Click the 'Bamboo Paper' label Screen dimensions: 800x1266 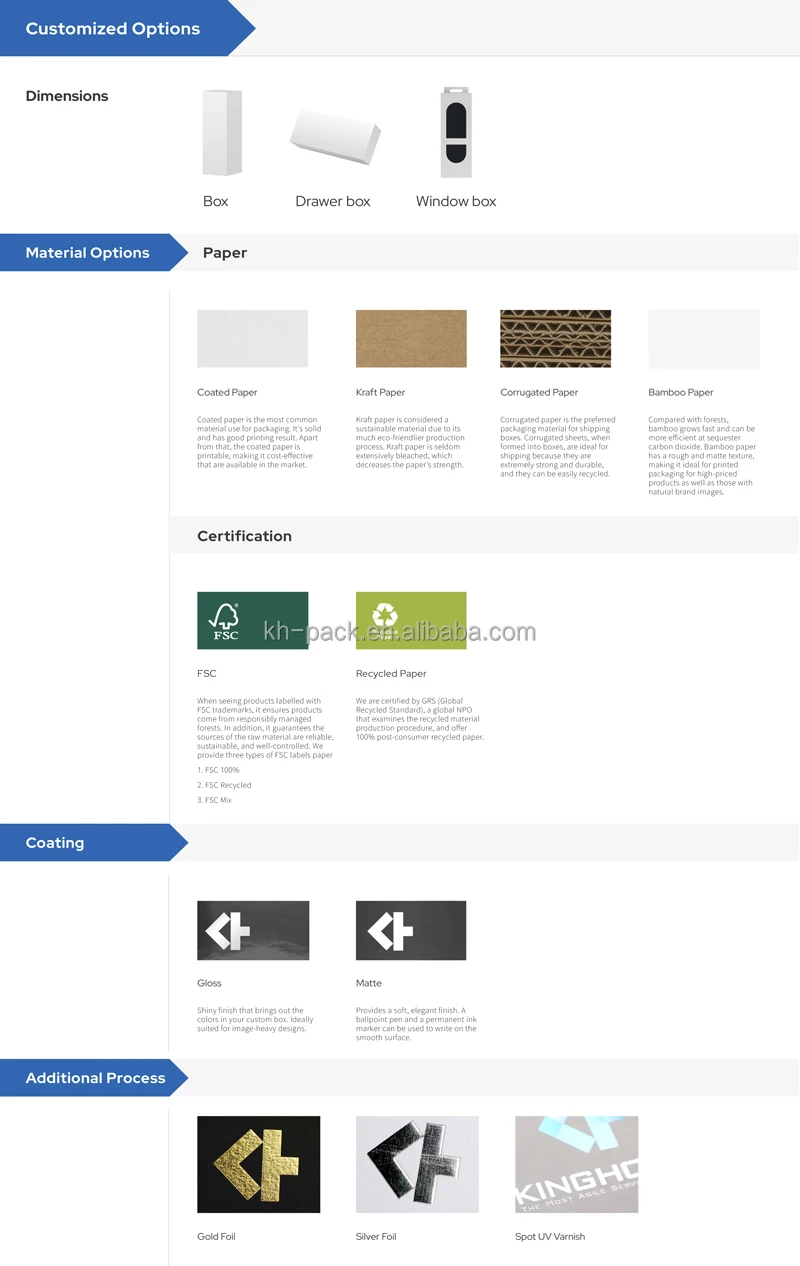coord(681,392)
